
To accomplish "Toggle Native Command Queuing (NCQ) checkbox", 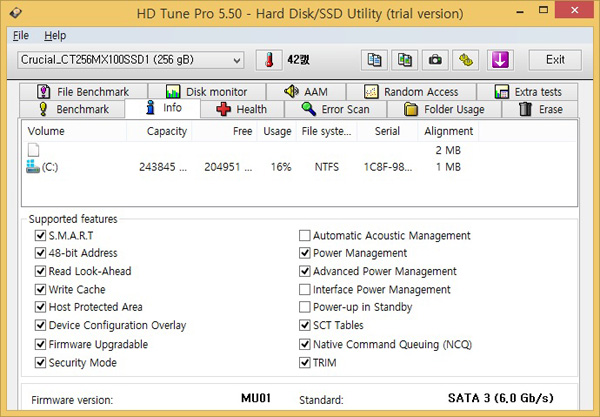I will (305, 344).
